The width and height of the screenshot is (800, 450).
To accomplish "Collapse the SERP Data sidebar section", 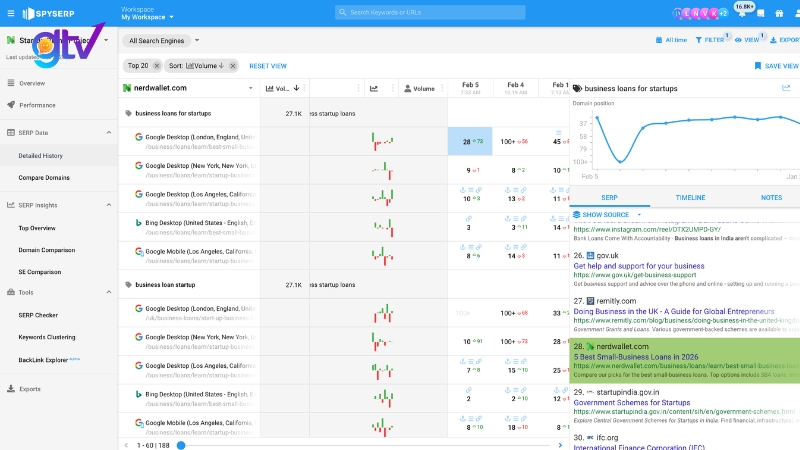I will coord(108,132).
